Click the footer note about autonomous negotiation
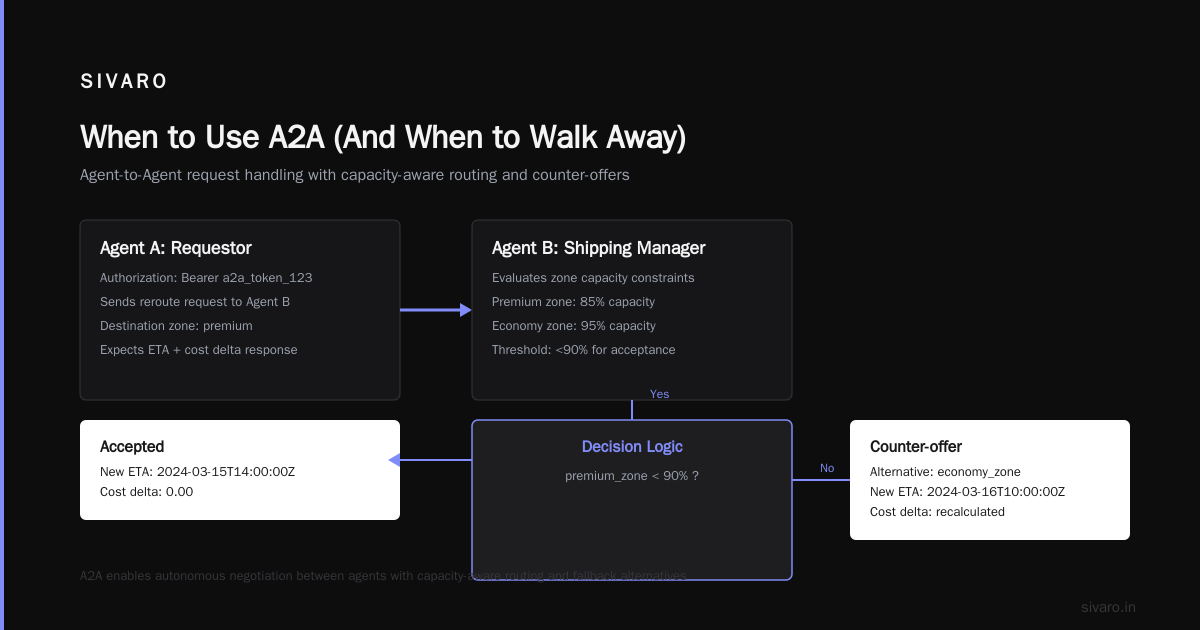 (383, 576)
